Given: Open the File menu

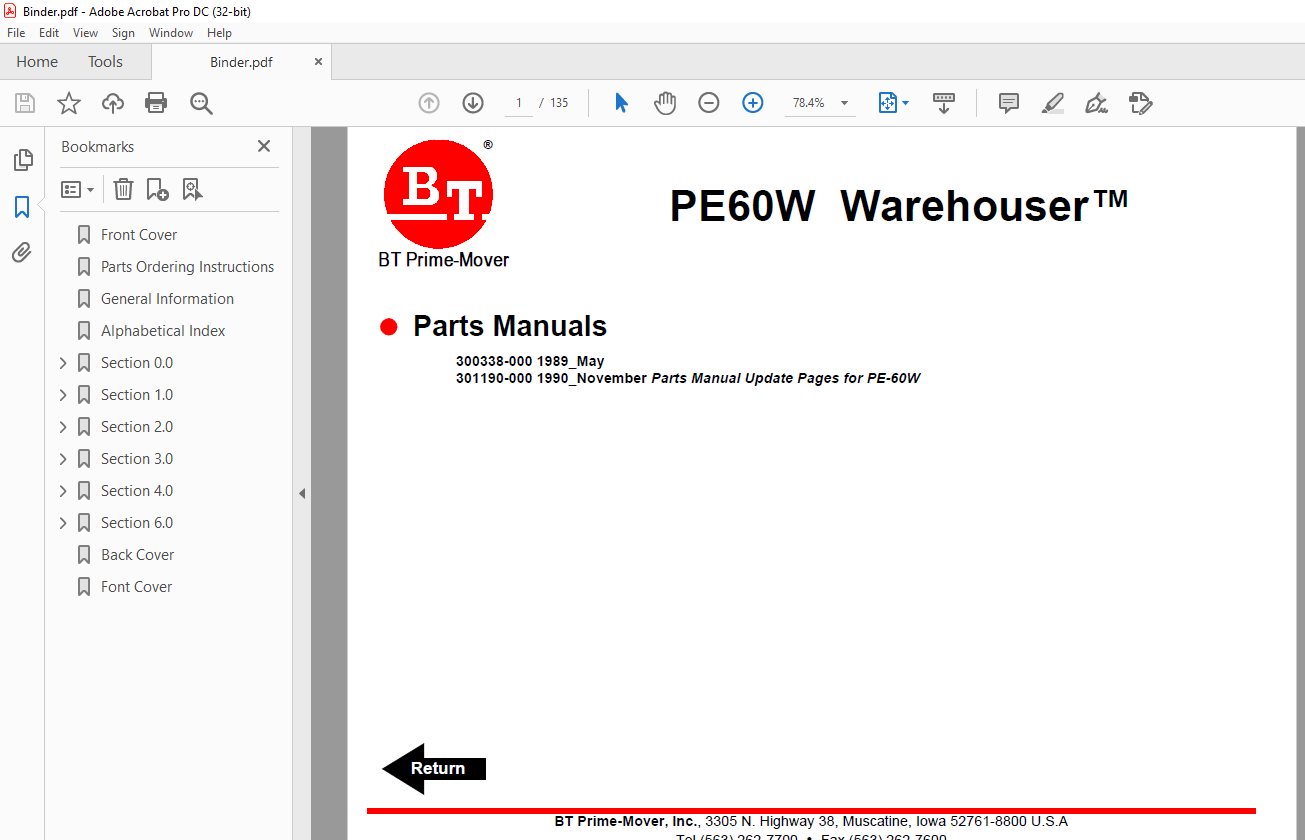Looking at the screenshot, I should coord(16,33).
